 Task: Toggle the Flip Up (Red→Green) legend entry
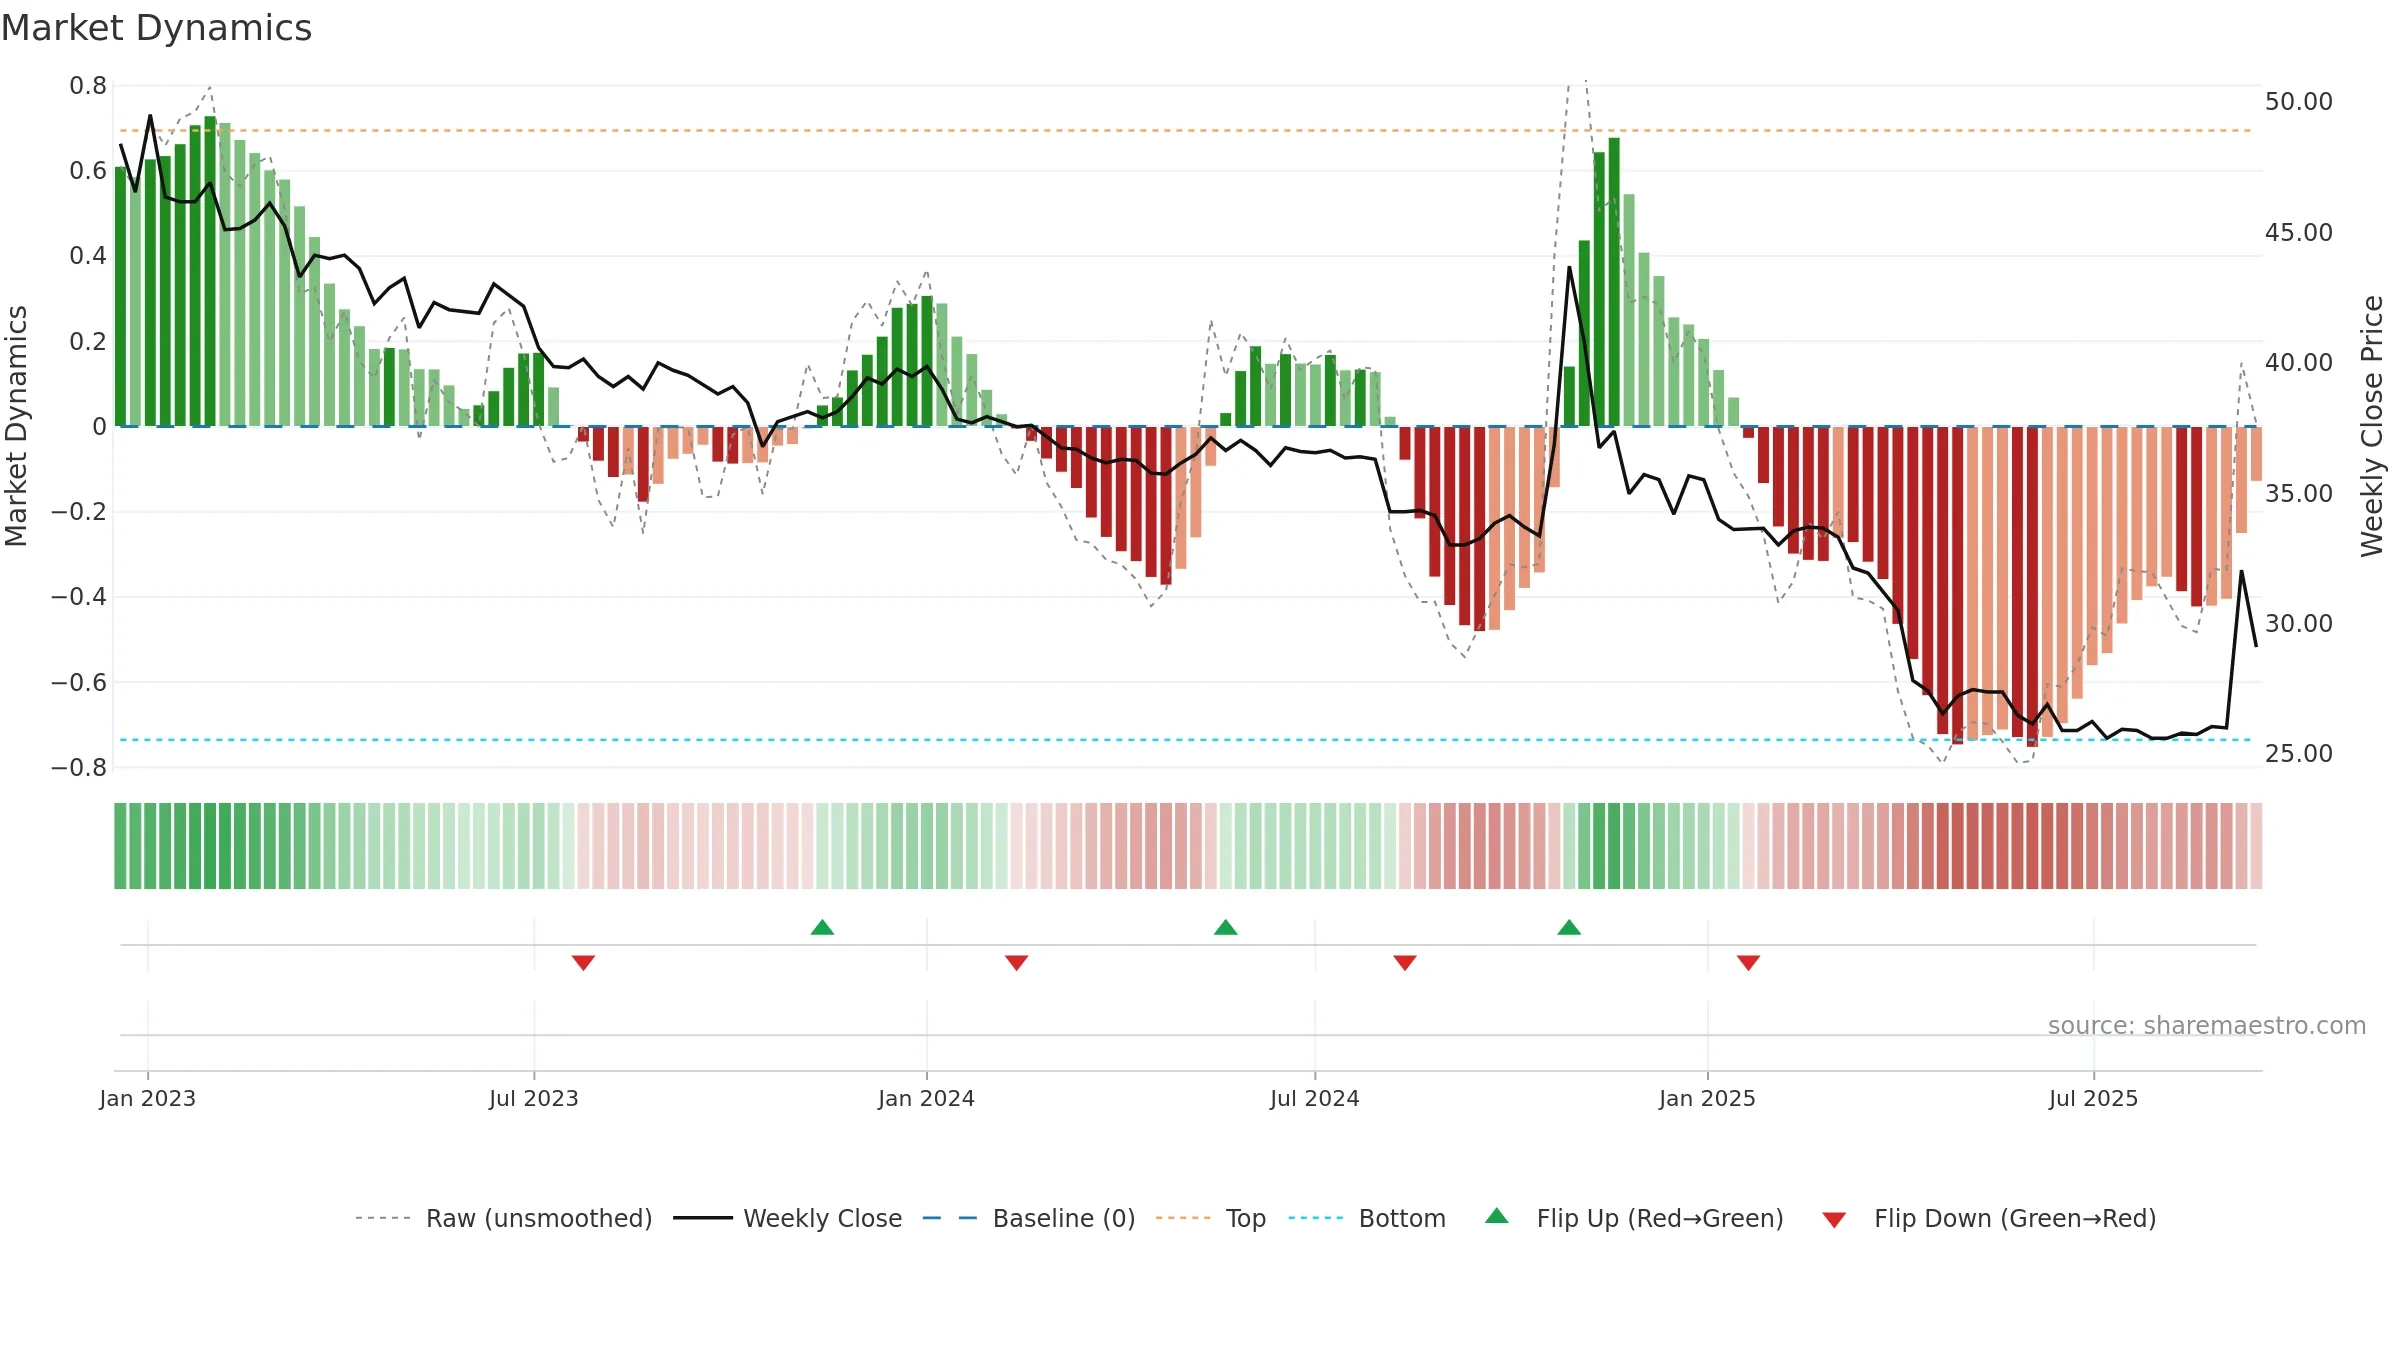pos(1634,1218)
